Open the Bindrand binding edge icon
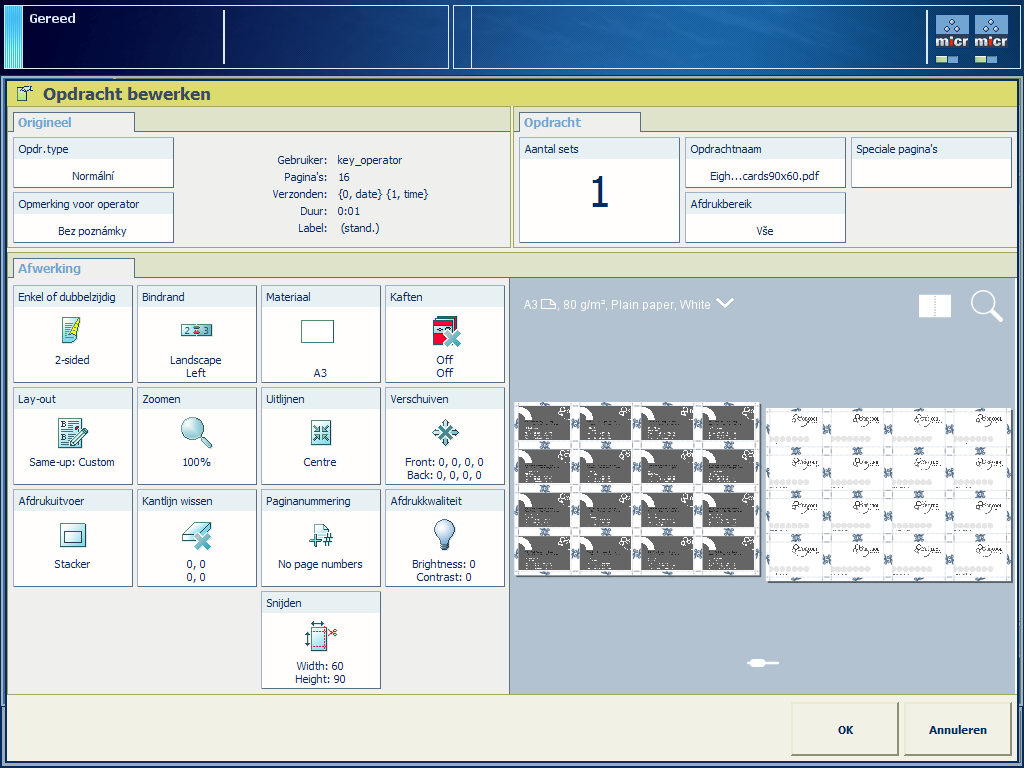Screen dimensions: 1024x768 (x=196, y=331)
